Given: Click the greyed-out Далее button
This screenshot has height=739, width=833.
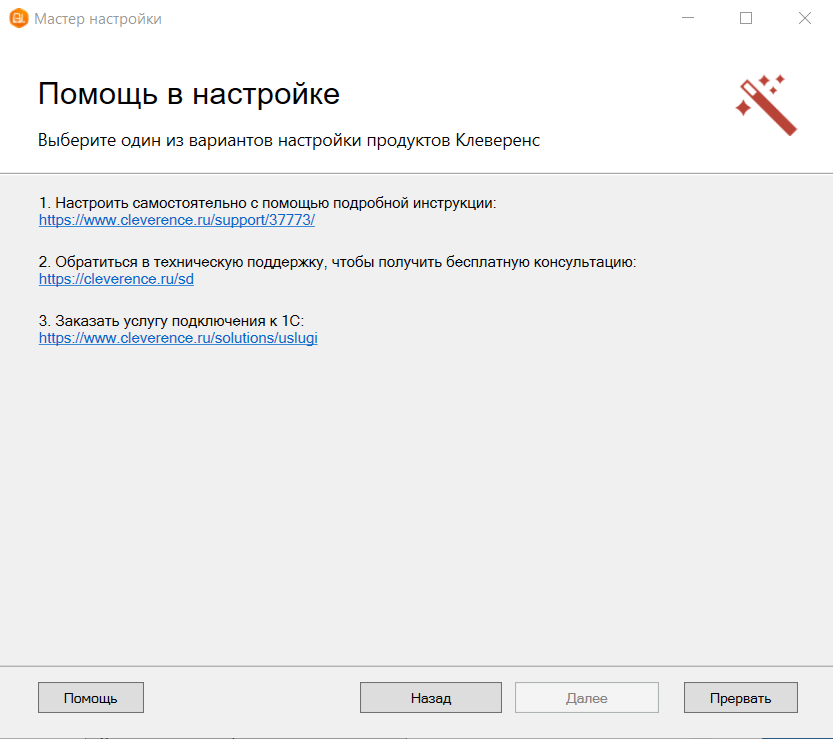Looking at the screenshot, I should [586, 698].
